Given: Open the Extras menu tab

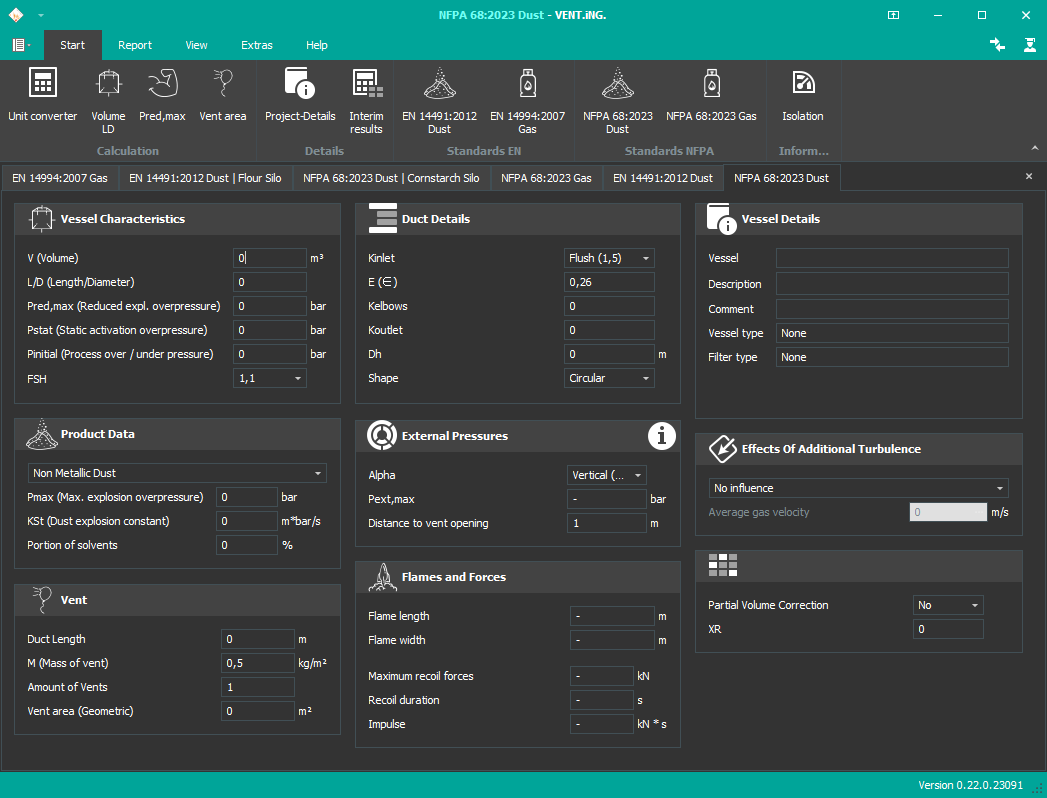Looking at the screenshot, I should click(x=257, y=45).
